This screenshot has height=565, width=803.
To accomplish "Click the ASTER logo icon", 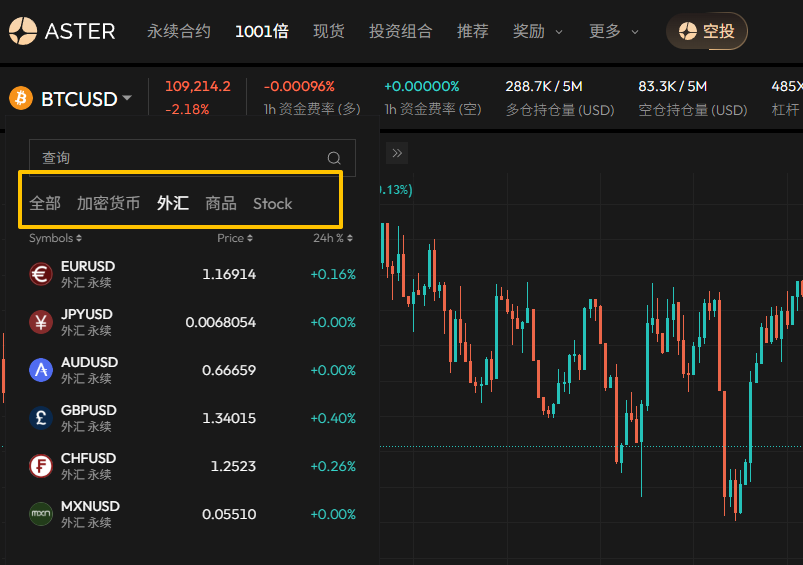I will 23,31.
